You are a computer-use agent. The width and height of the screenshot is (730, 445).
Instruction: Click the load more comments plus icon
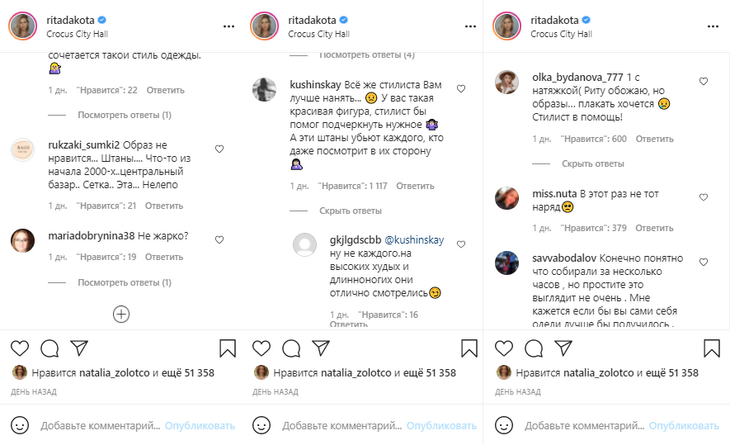coord(120,314)
